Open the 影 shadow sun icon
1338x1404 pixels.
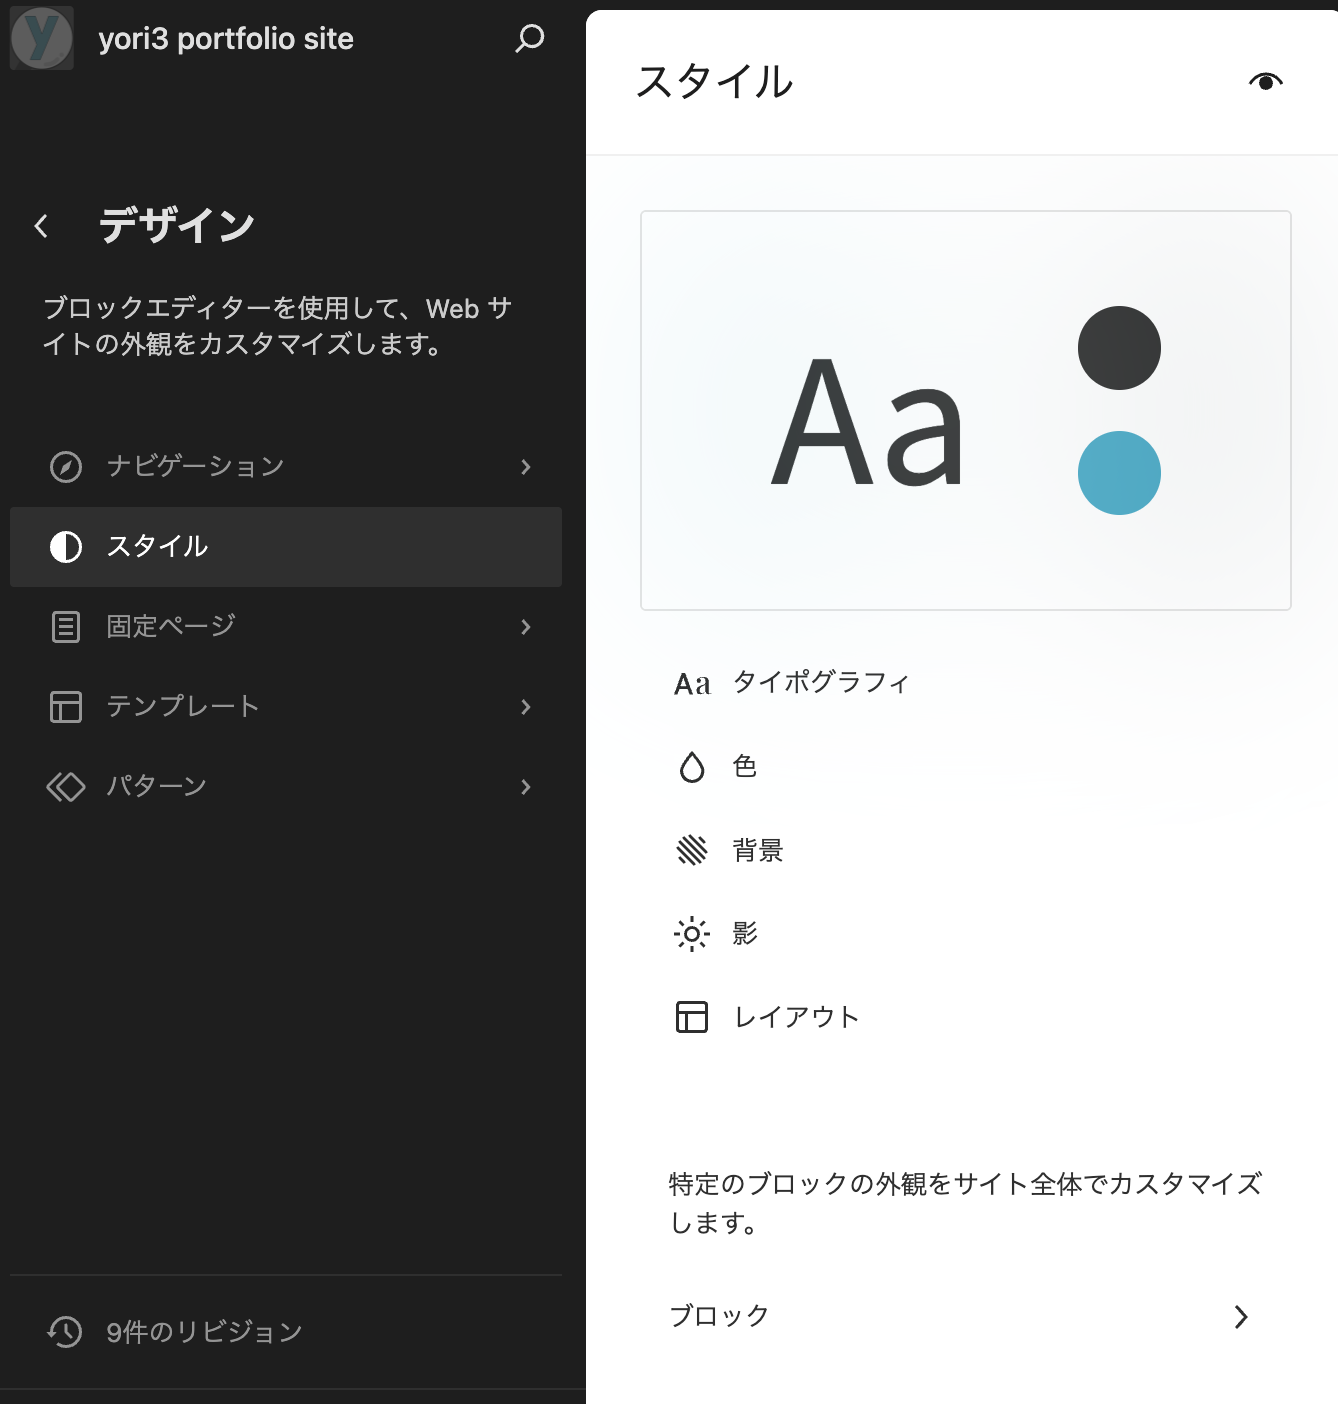[692, 934]
